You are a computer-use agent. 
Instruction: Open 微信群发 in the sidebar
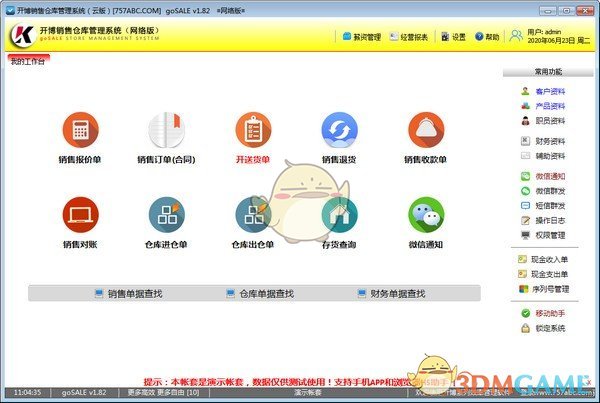pyautogui.click(x=543, y=191)
